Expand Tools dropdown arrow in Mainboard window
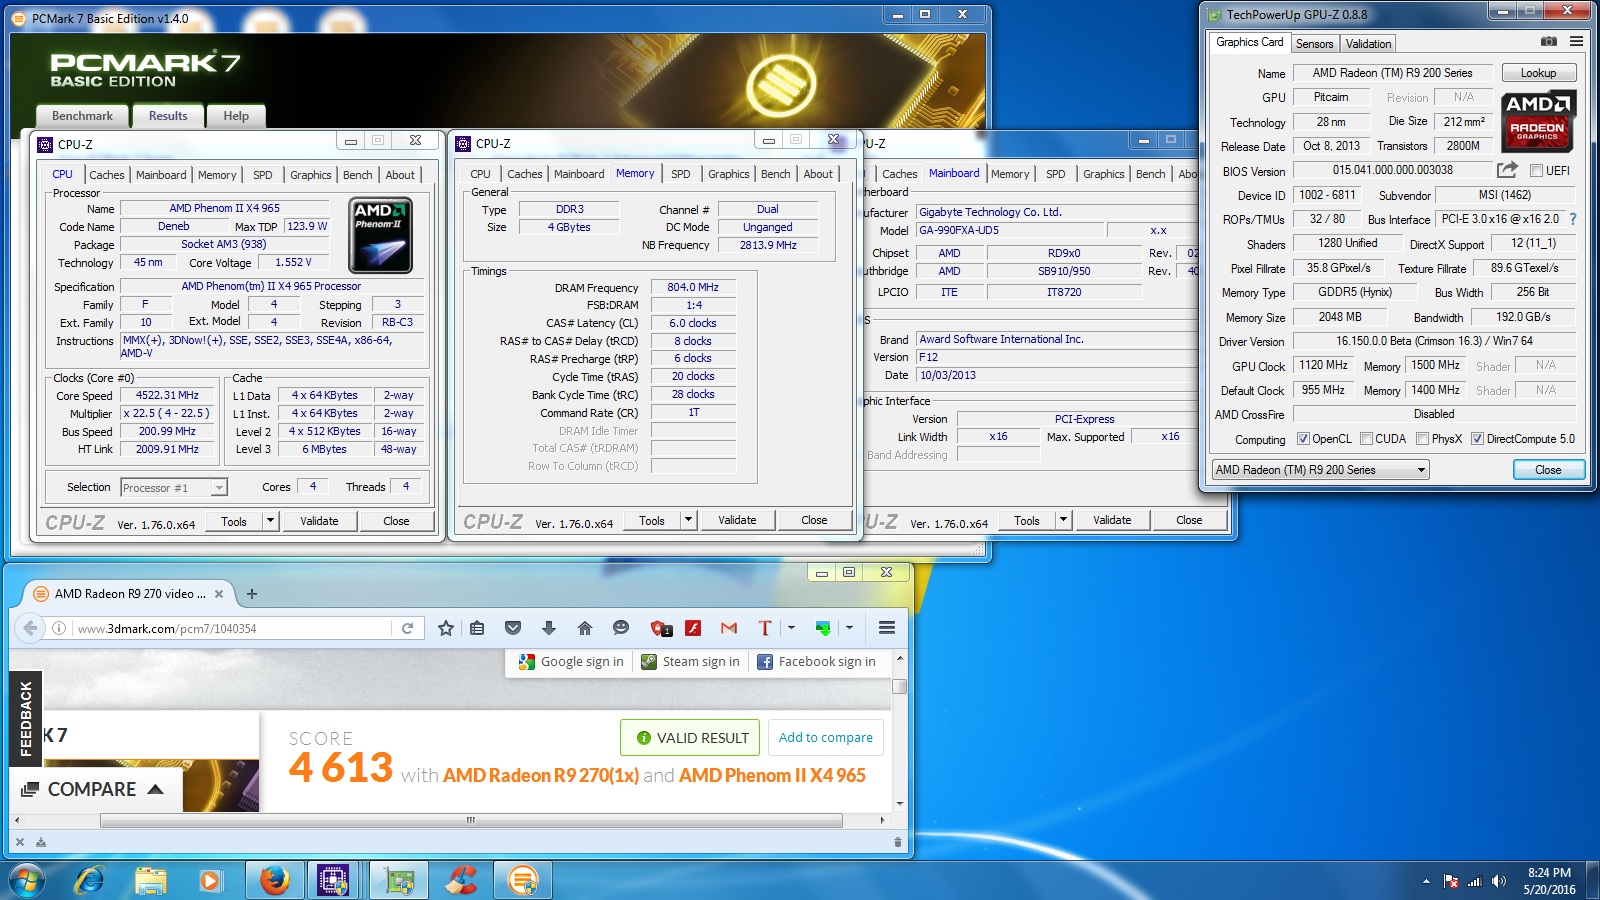The width and height of the screenshot is (1600, 900). point(1063,520)
